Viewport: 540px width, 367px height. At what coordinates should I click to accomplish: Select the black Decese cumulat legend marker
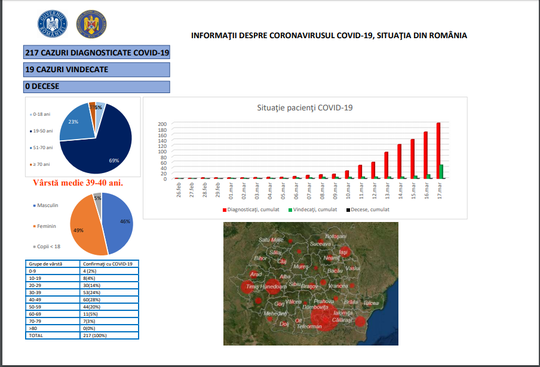click(x=348, y=210)
